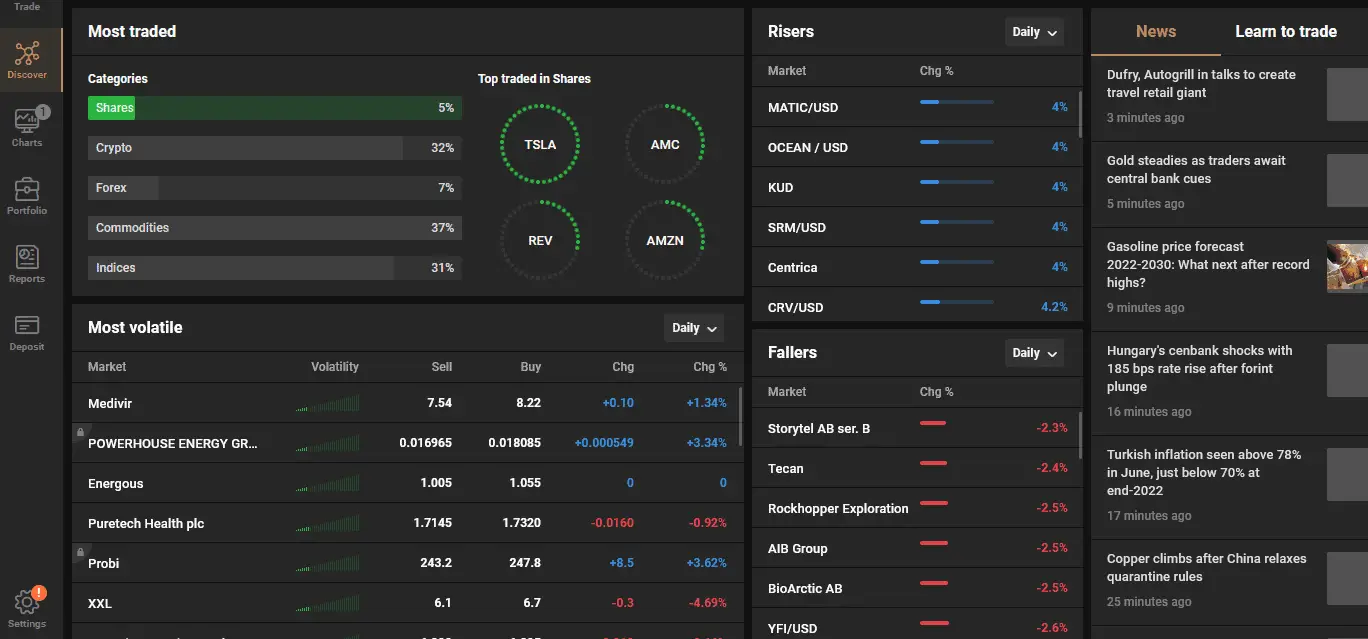This screenshot has height=639, width=1368.
Task: Open the Deposit sidebar icon
Action: pyautogui.click(x=27, y=332)
